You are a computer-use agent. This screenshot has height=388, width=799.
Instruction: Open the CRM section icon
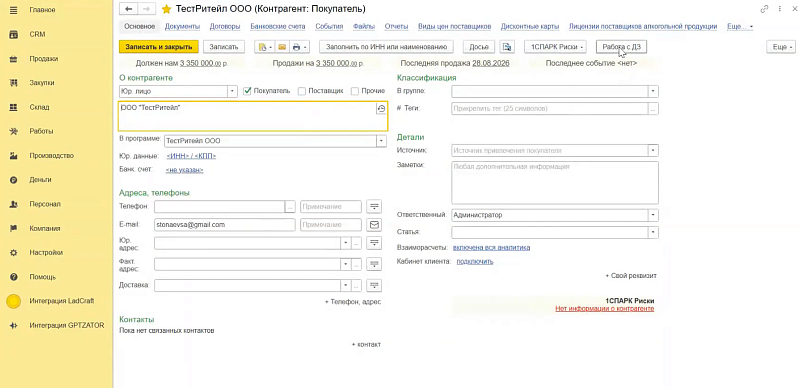14,35
